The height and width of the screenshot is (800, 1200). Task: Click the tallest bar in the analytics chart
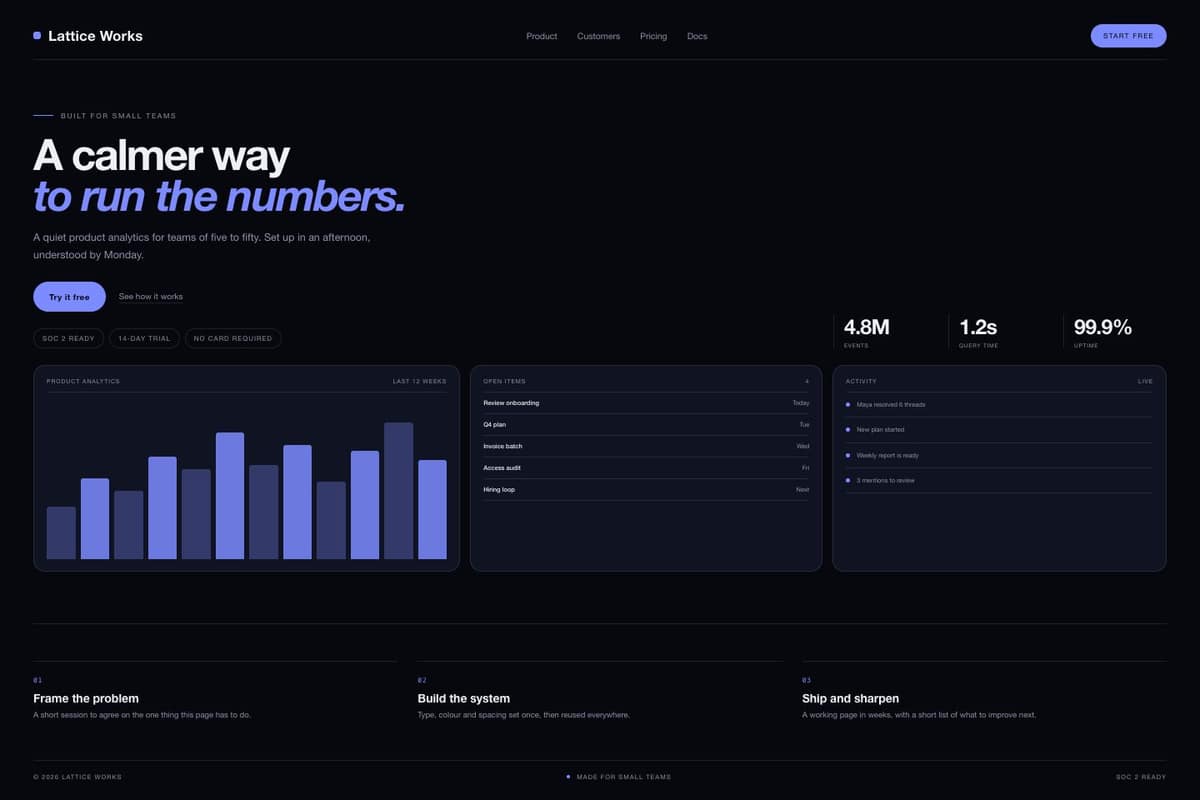tap(398, 491)
